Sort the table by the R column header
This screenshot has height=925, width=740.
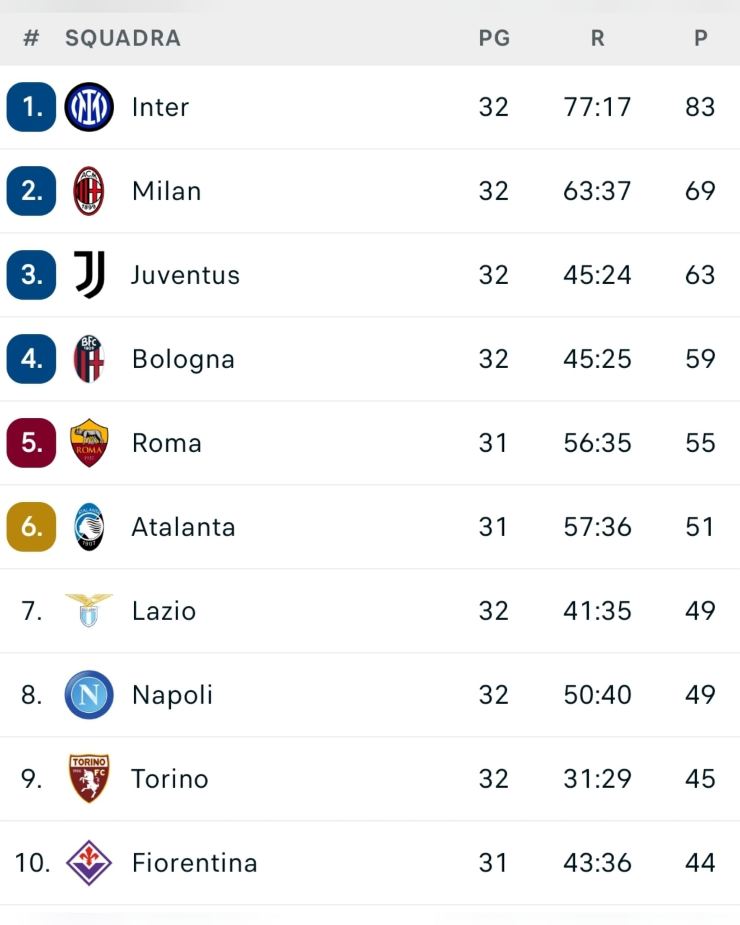click(597, 38)
